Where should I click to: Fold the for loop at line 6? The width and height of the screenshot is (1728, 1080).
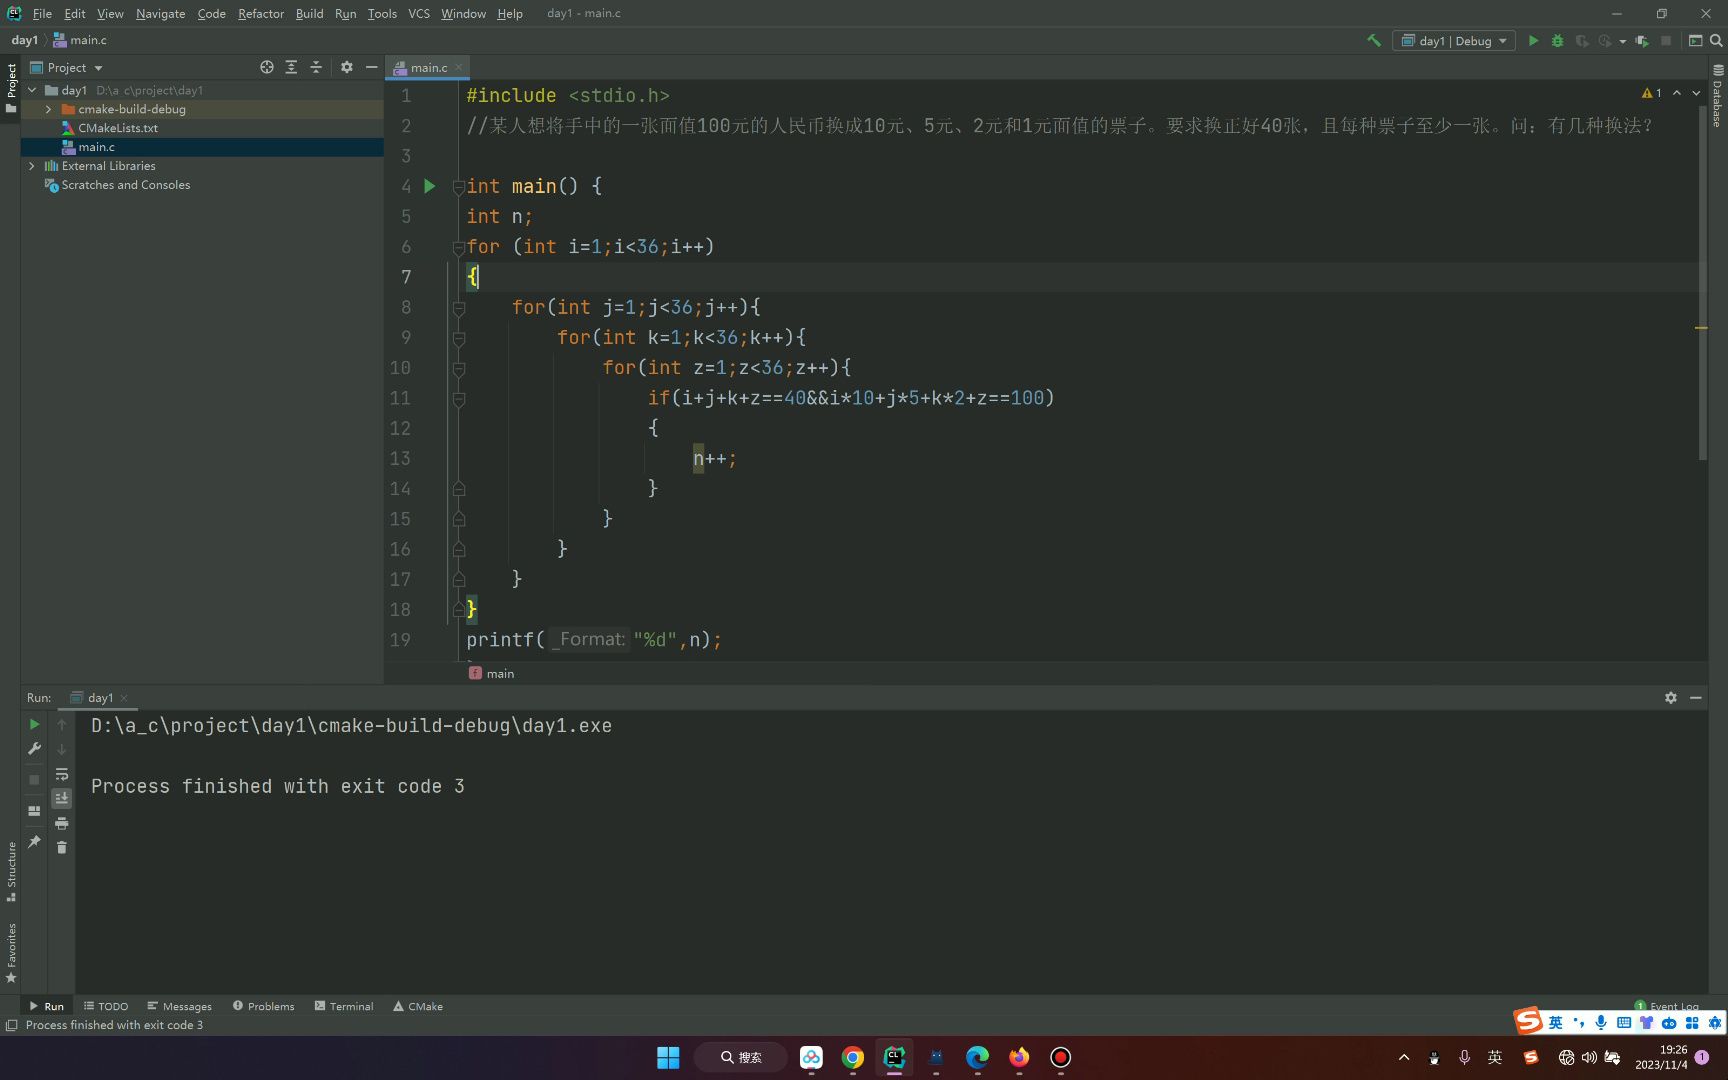tap(458, 248)
